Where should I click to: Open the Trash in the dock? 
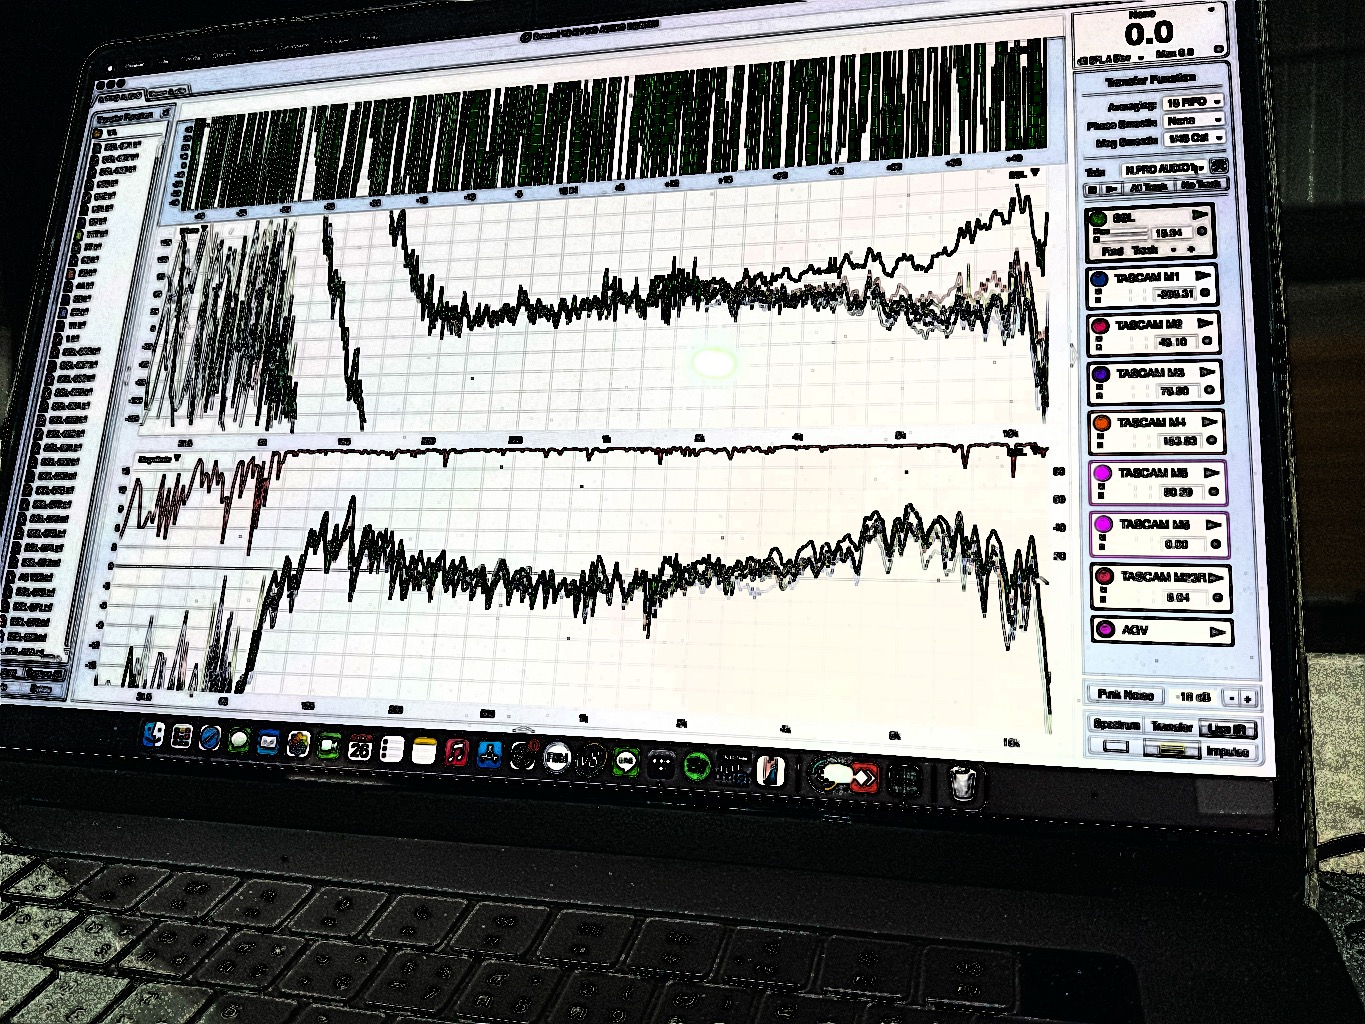[962, 782]
